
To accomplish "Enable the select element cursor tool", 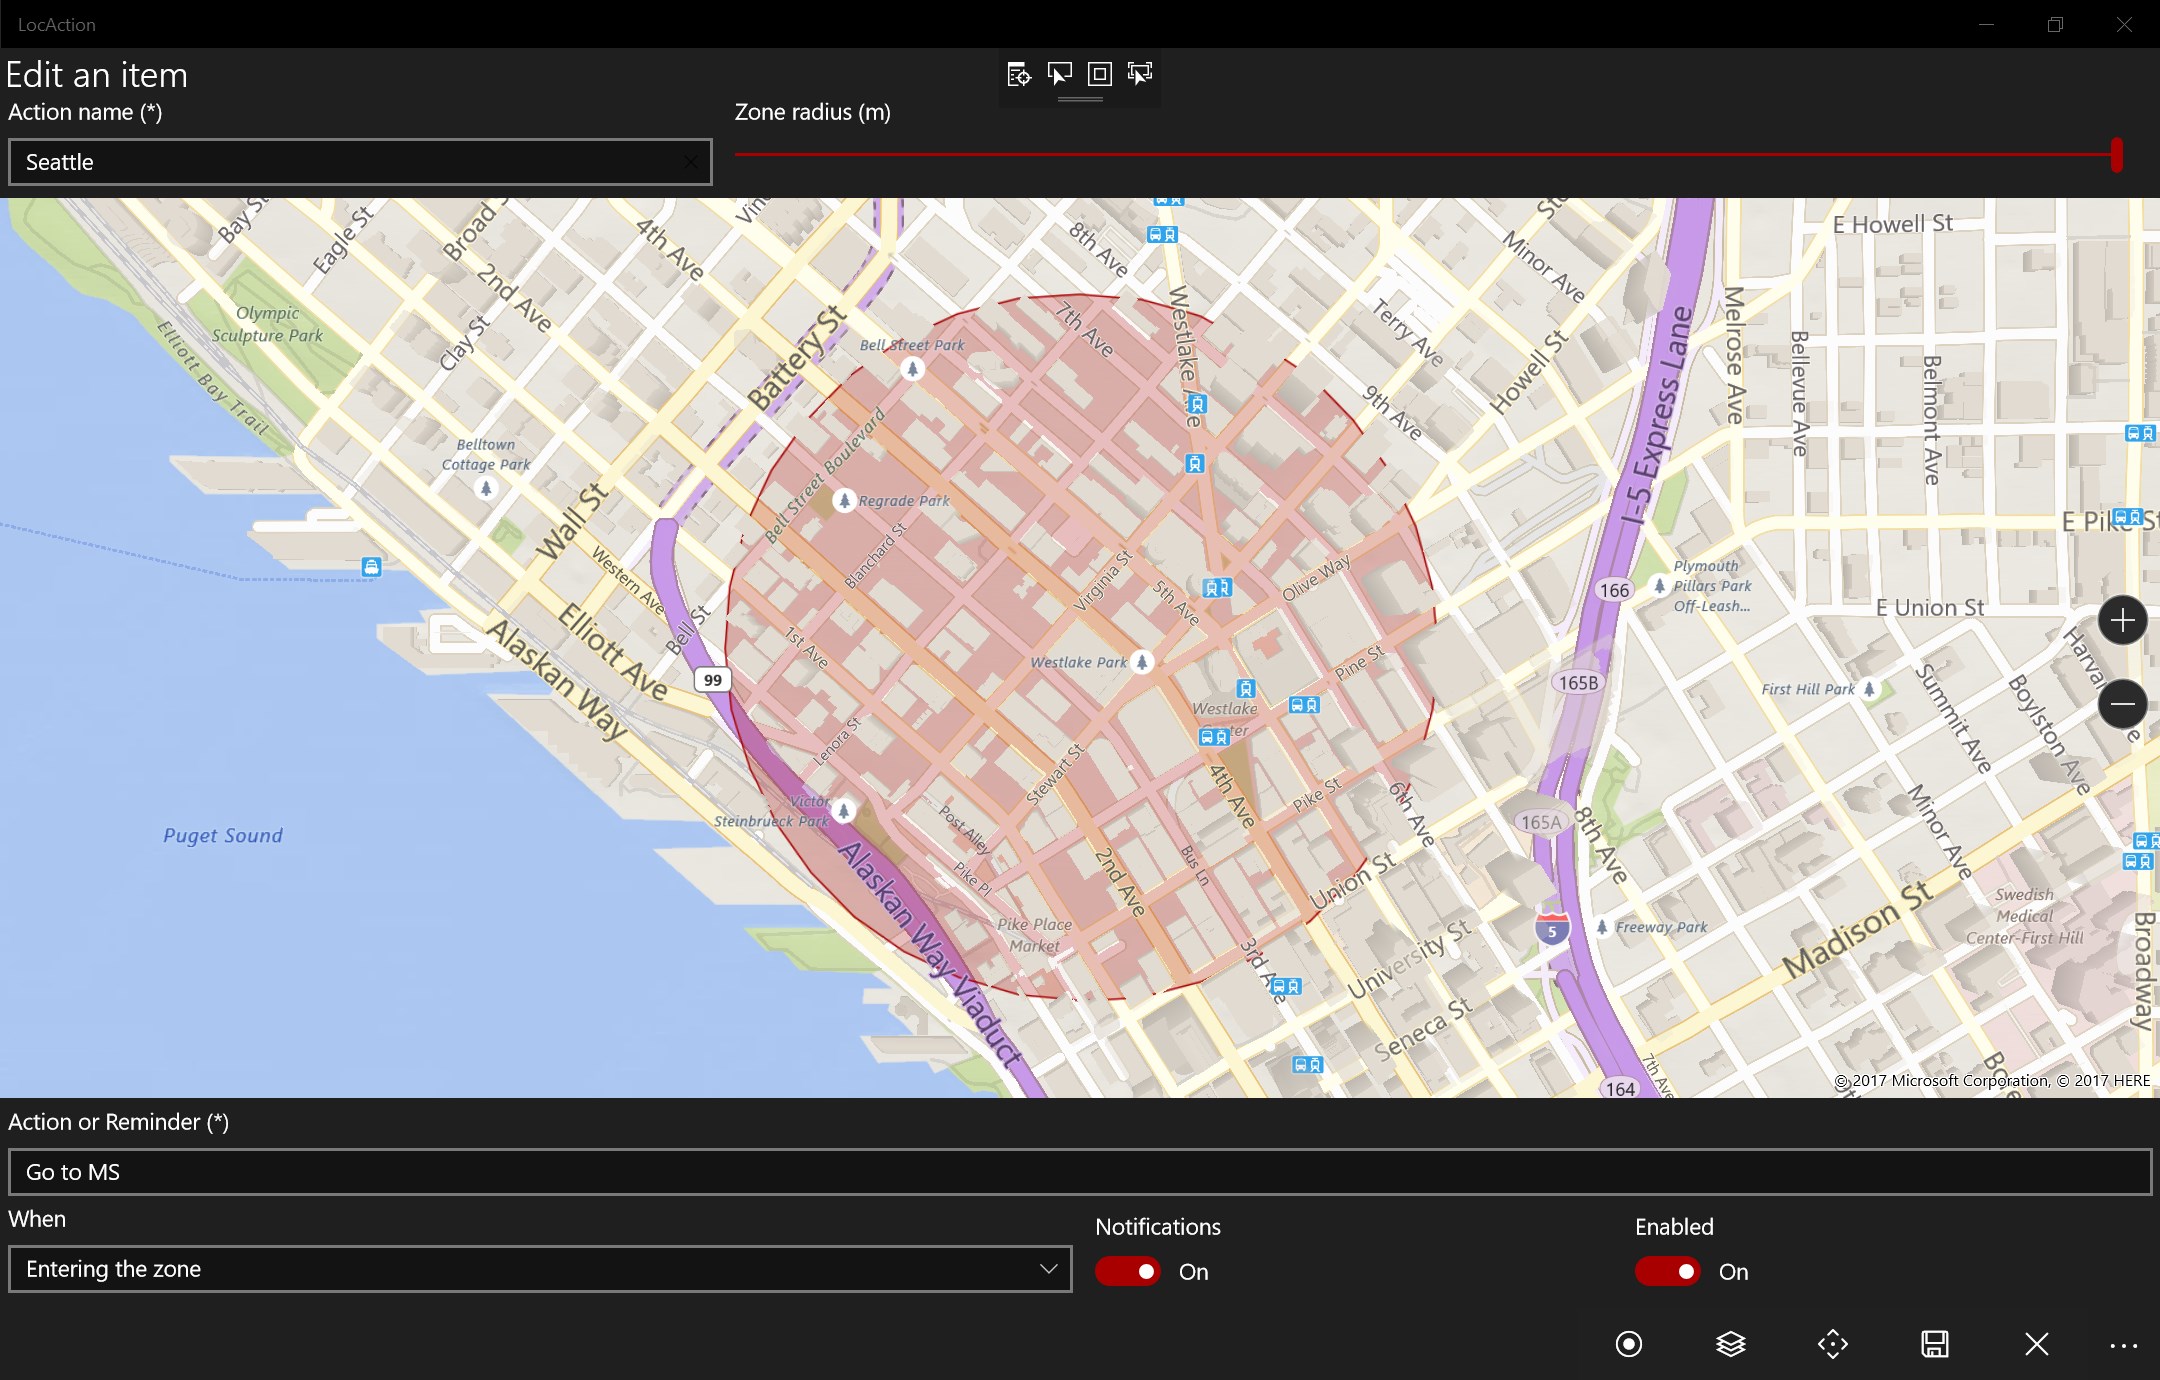I will point(1059,74).
